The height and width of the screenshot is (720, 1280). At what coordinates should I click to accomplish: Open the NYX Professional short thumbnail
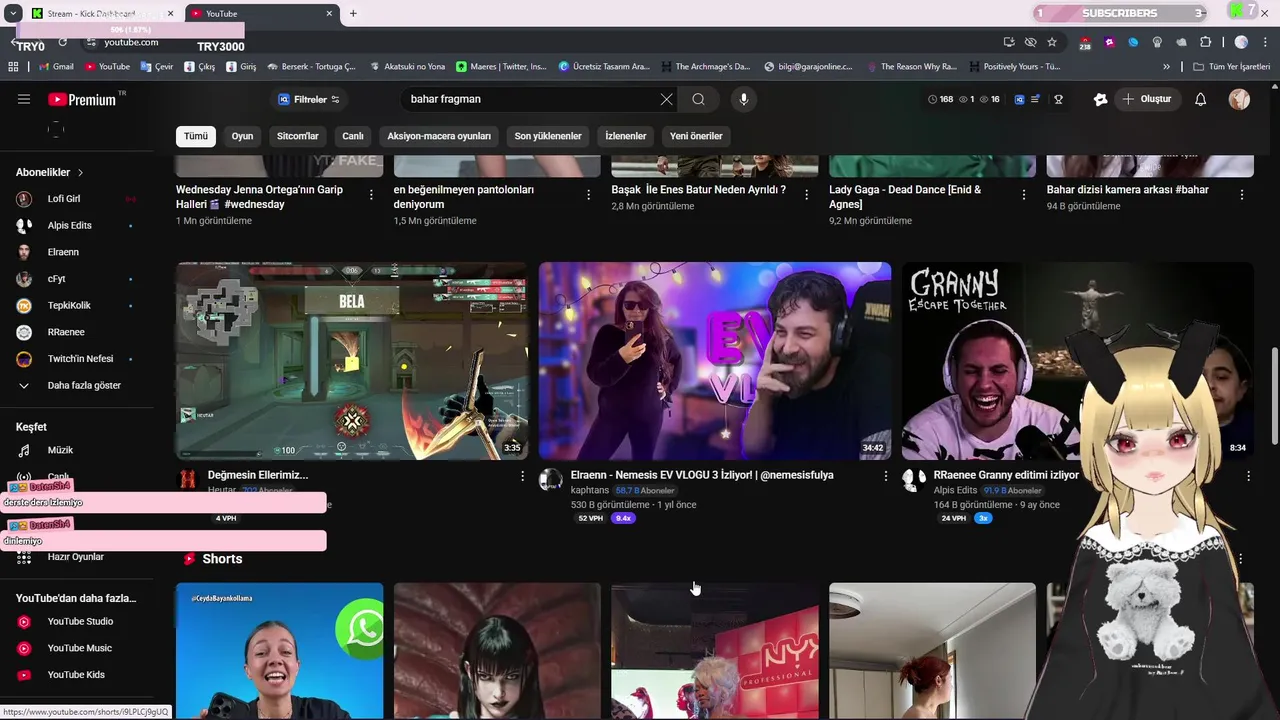point(715,650)
